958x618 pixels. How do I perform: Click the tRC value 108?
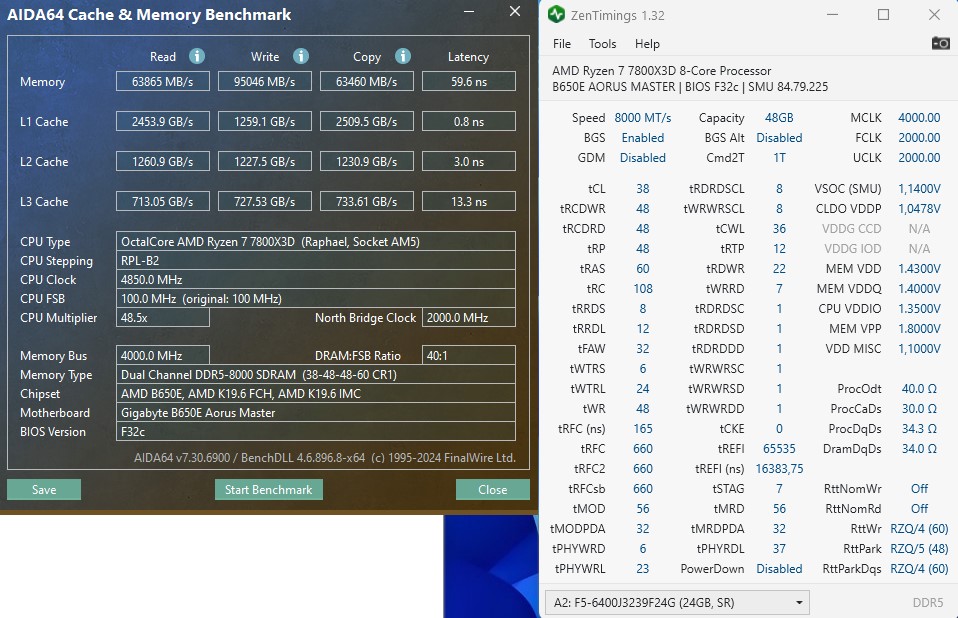click(643, 288)
